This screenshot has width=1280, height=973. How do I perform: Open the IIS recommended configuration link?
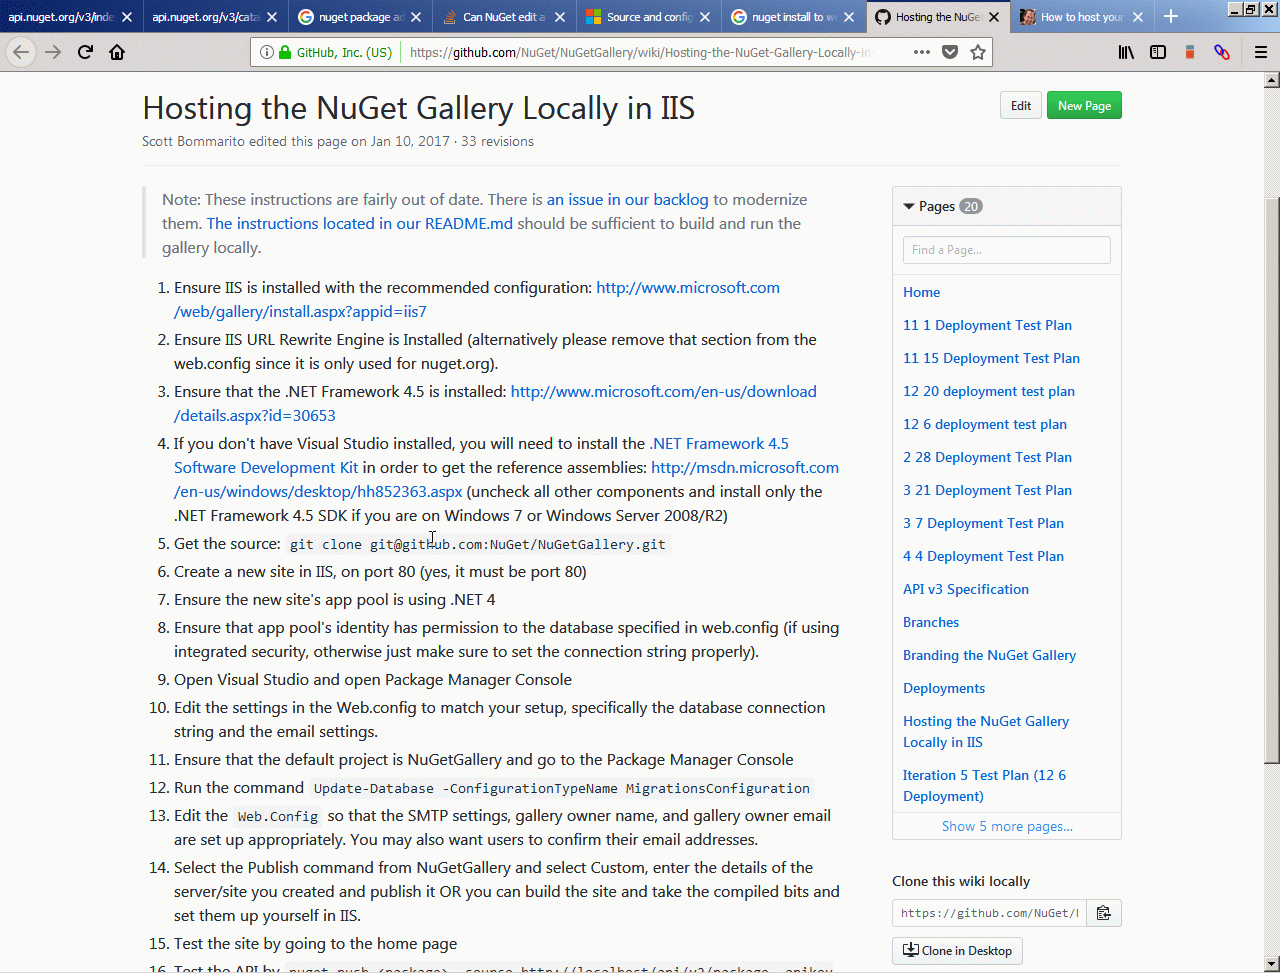pyautogui.click(x=477, y=299)
